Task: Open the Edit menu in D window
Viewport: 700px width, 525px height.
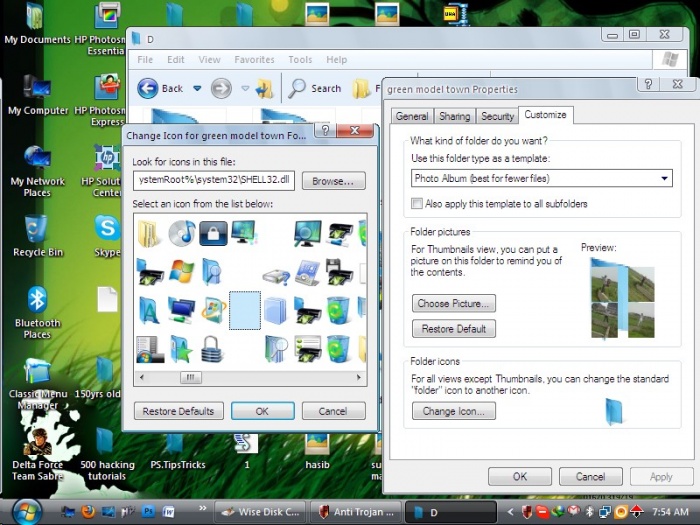Action: coord(175,59)
